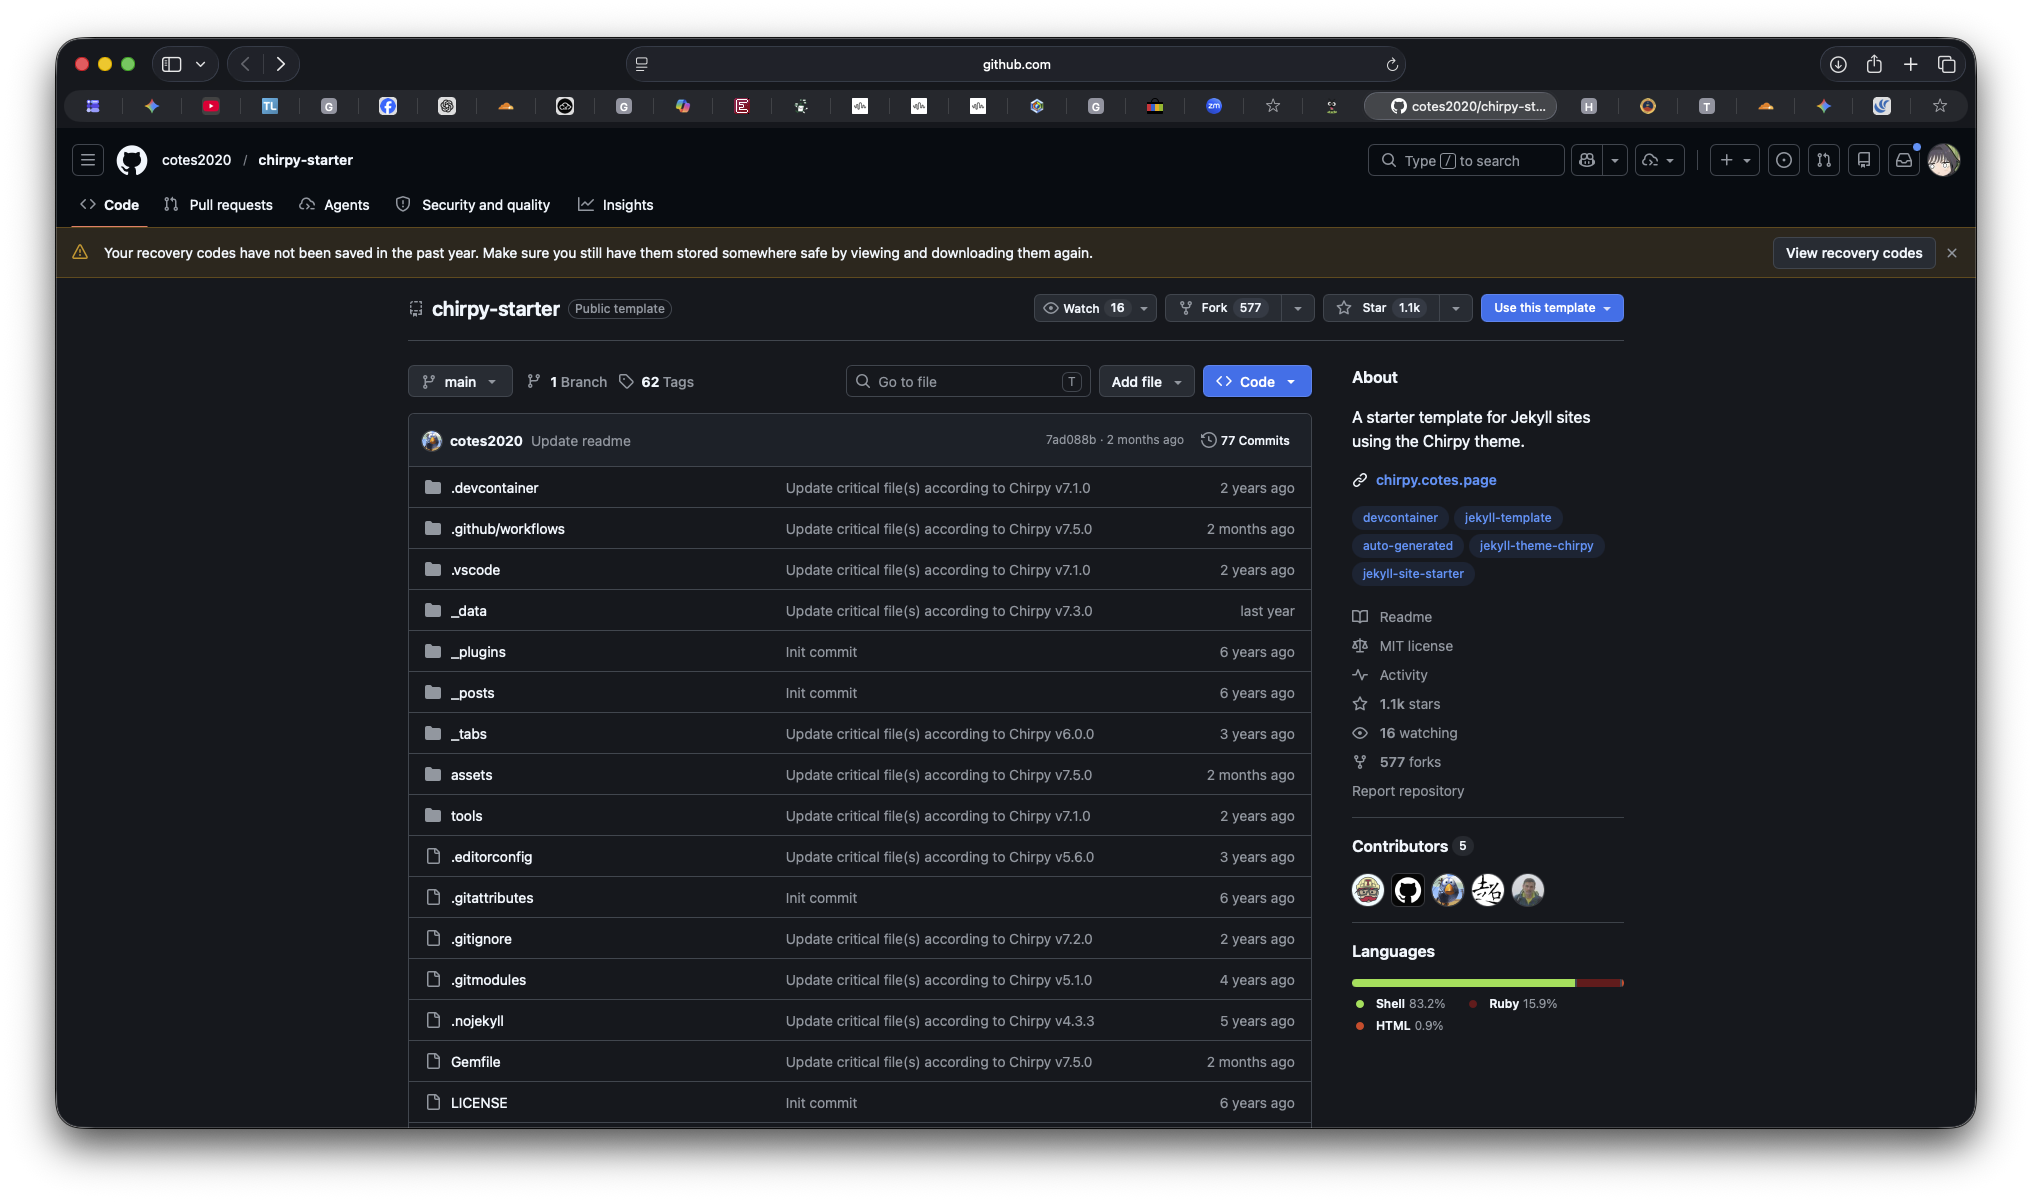Image resolution: width=2032 pixels, height=1202 pixels.
Task: Click the devcontainer topic tag
Action: point(1400,518)
